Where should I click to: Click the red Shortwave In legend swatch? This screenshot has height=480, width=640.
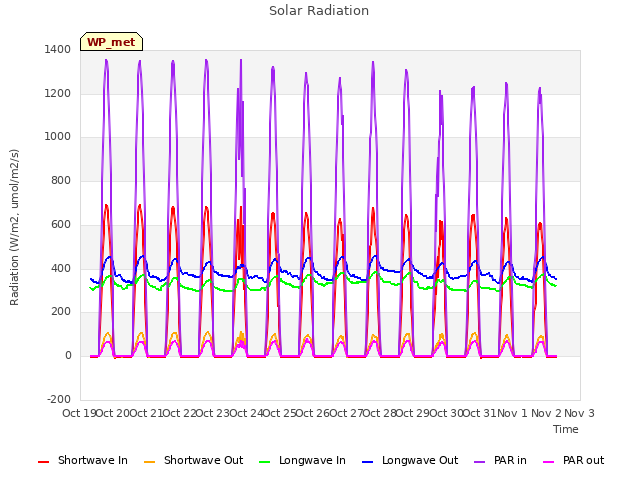(x=43, y=462)
